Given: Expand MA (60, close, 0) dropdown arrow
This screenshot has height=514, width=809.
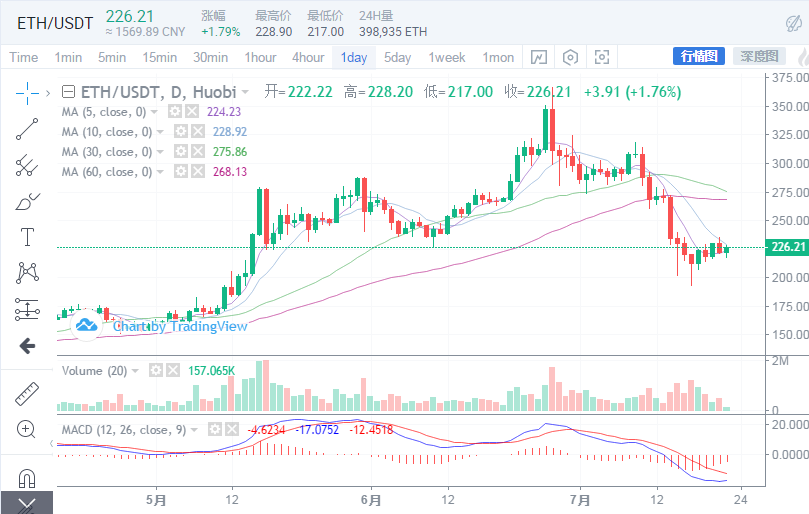Looking at the screenshot, I should click(160, 172).
